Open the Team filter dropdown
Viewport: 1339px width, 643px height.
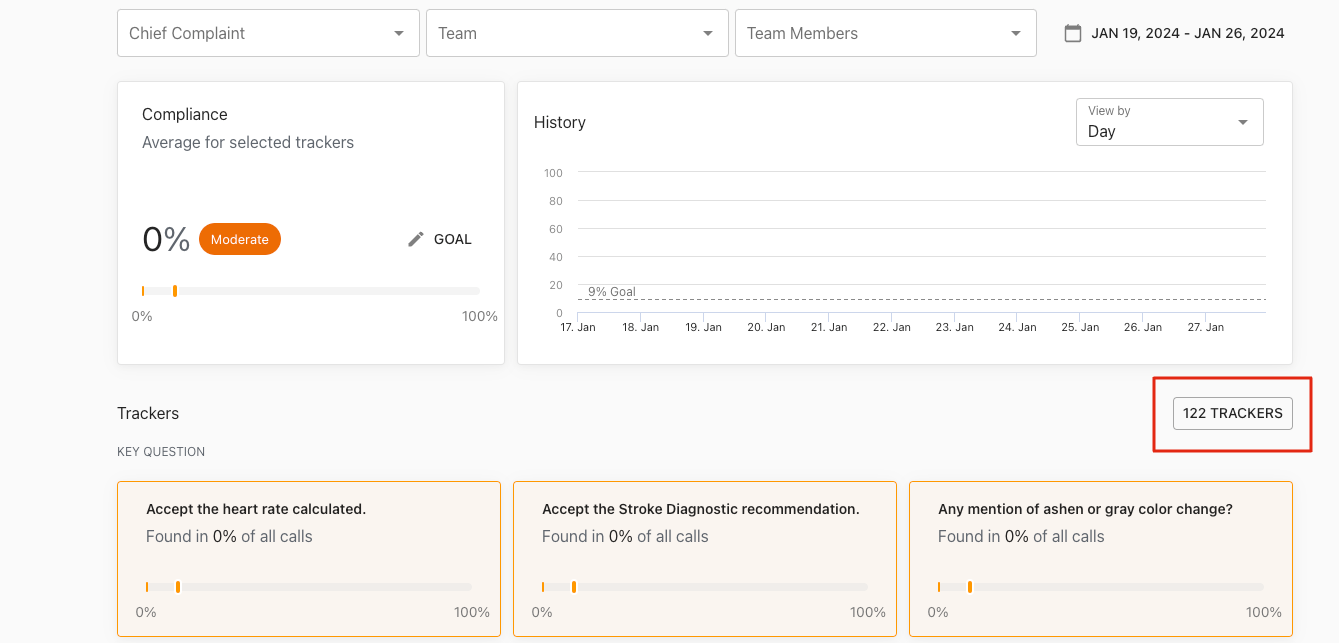point(576,33)
